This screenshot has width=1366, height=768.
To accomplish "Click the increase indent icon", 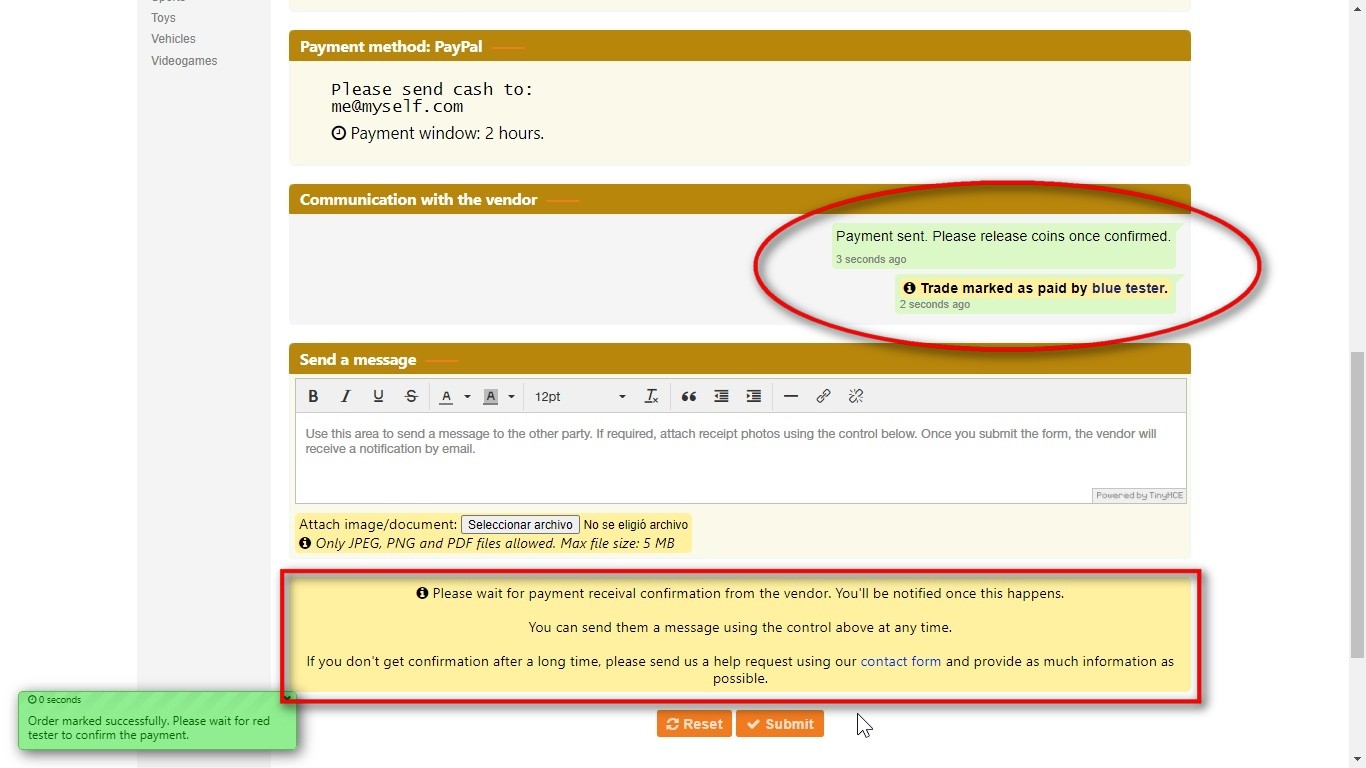I will click(754, 396).
